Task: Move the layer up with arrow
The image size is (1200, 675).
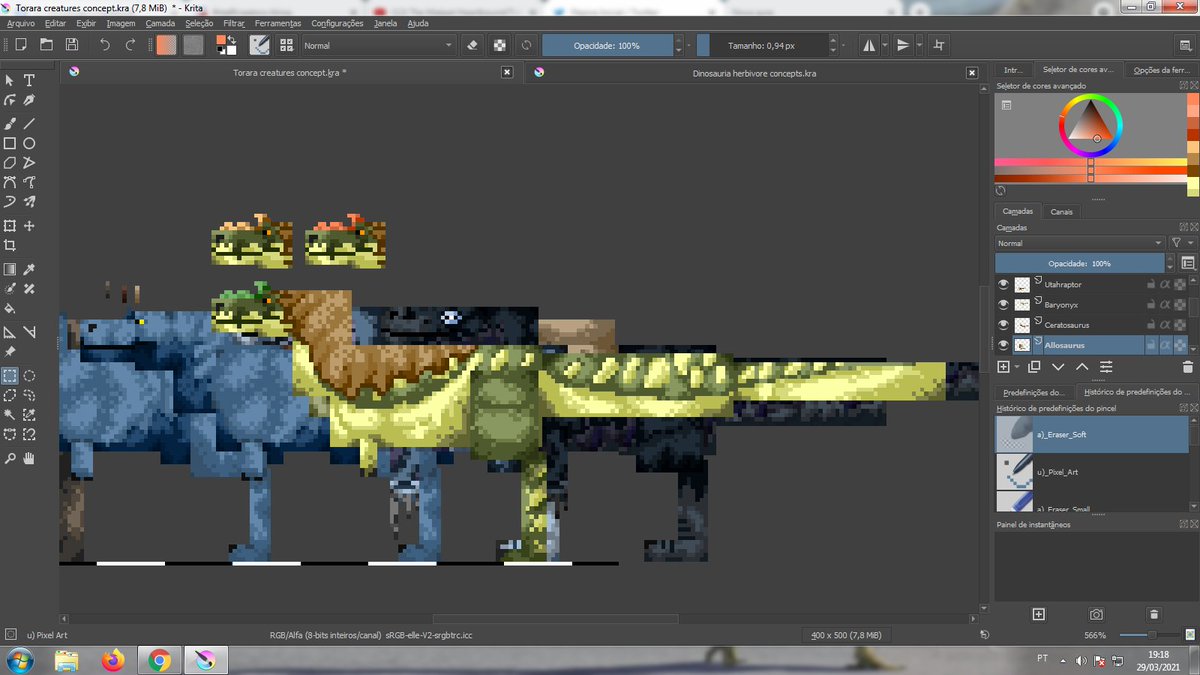Action: [1082, 367]
